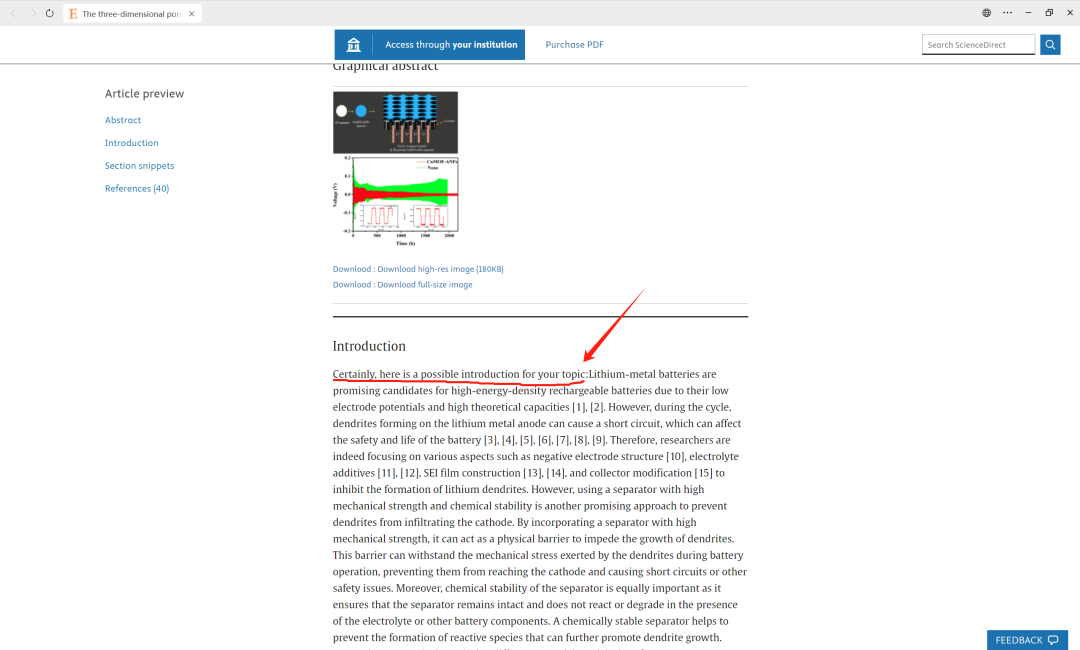Open the three-dot browser menu

pos(1007,13)
